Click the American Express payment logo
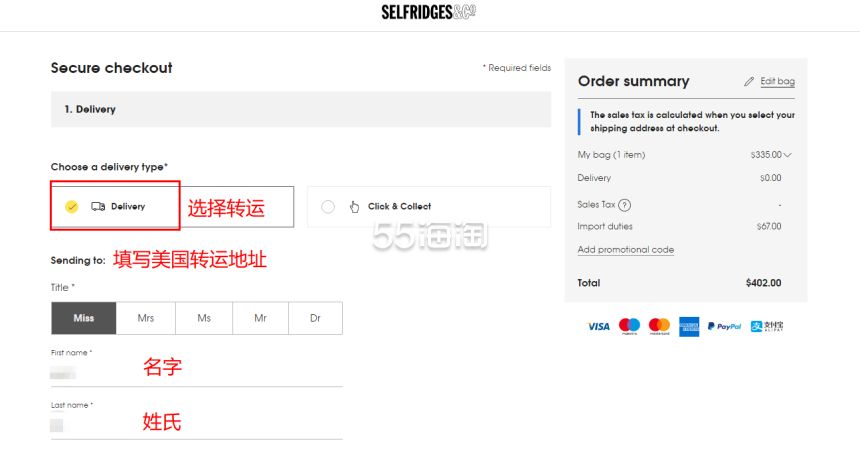This screenshot has height=472, width=860. [x=689, y=327]
